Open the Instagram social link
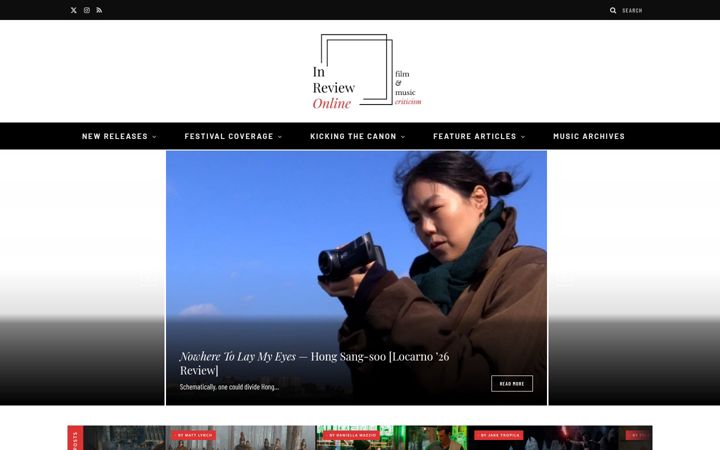Viewport: 720px width, 450px height. (87, 10)
